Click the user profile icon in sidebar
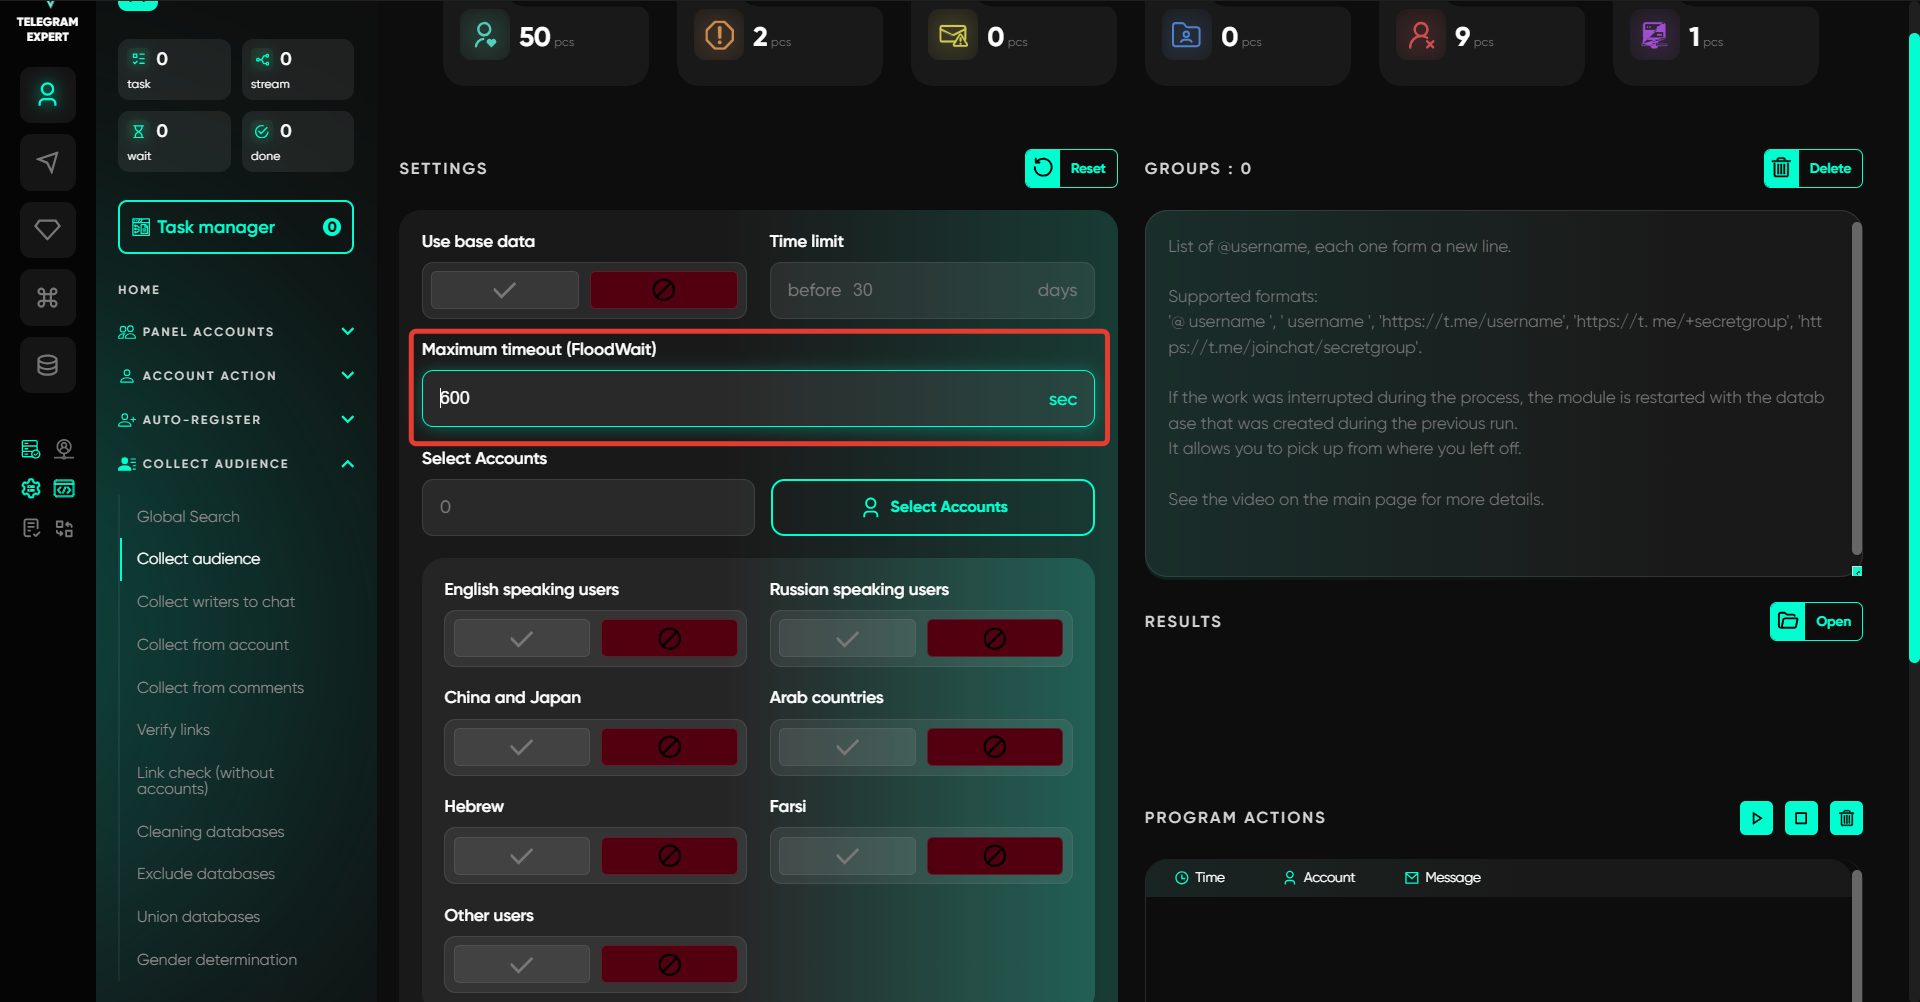The height and width of the screenshot is (1002, 1920). pyautogui.click(x=47, y=95)
